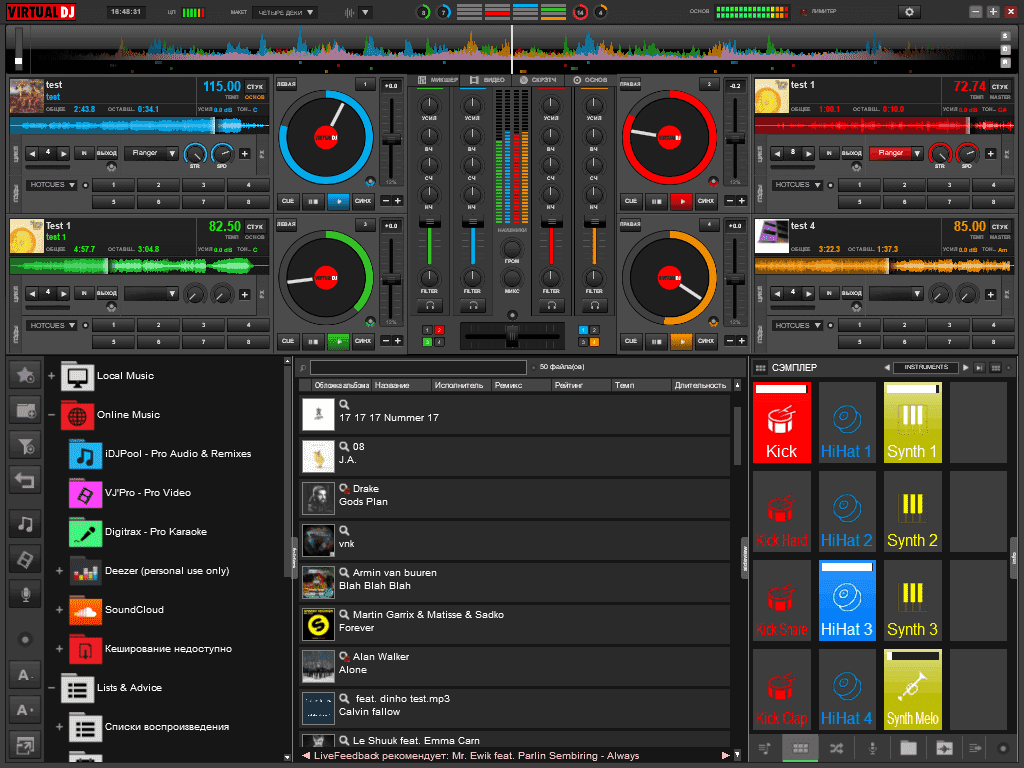Viewport: 1024px width, 768px height.
Task: Open the deck 2 Flanger effect dropdown arrow
Action: [917, 153]
